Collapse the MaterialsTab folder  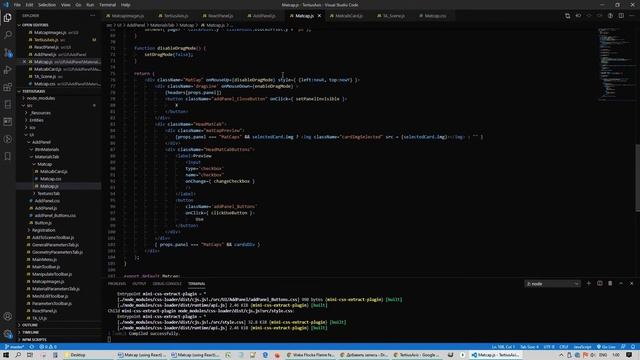click(47, 157)
